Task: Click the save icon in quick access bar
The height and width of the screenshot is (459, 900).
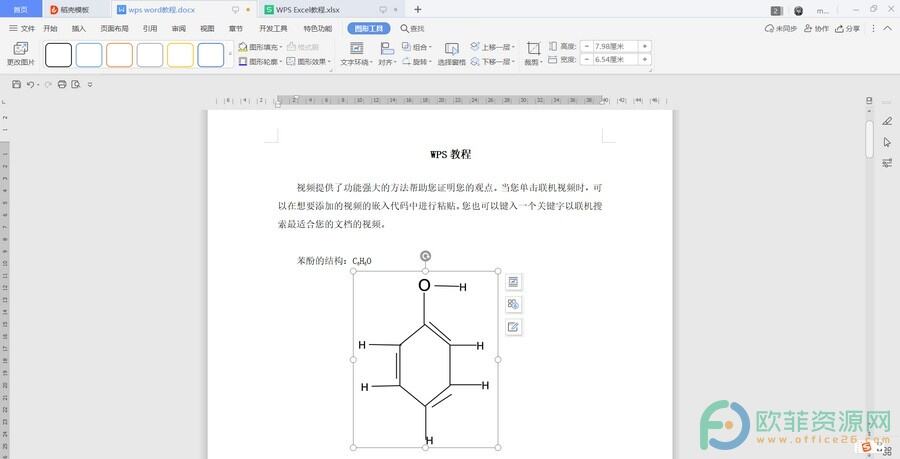Action: [x=16, y=84]
